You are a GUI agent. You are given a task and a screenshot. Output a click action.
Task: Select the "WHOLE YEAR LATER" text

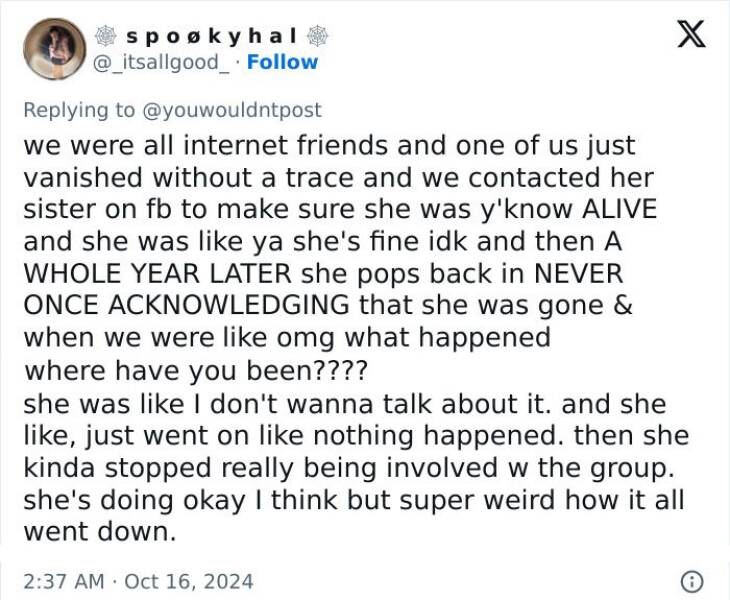point(157,273)
